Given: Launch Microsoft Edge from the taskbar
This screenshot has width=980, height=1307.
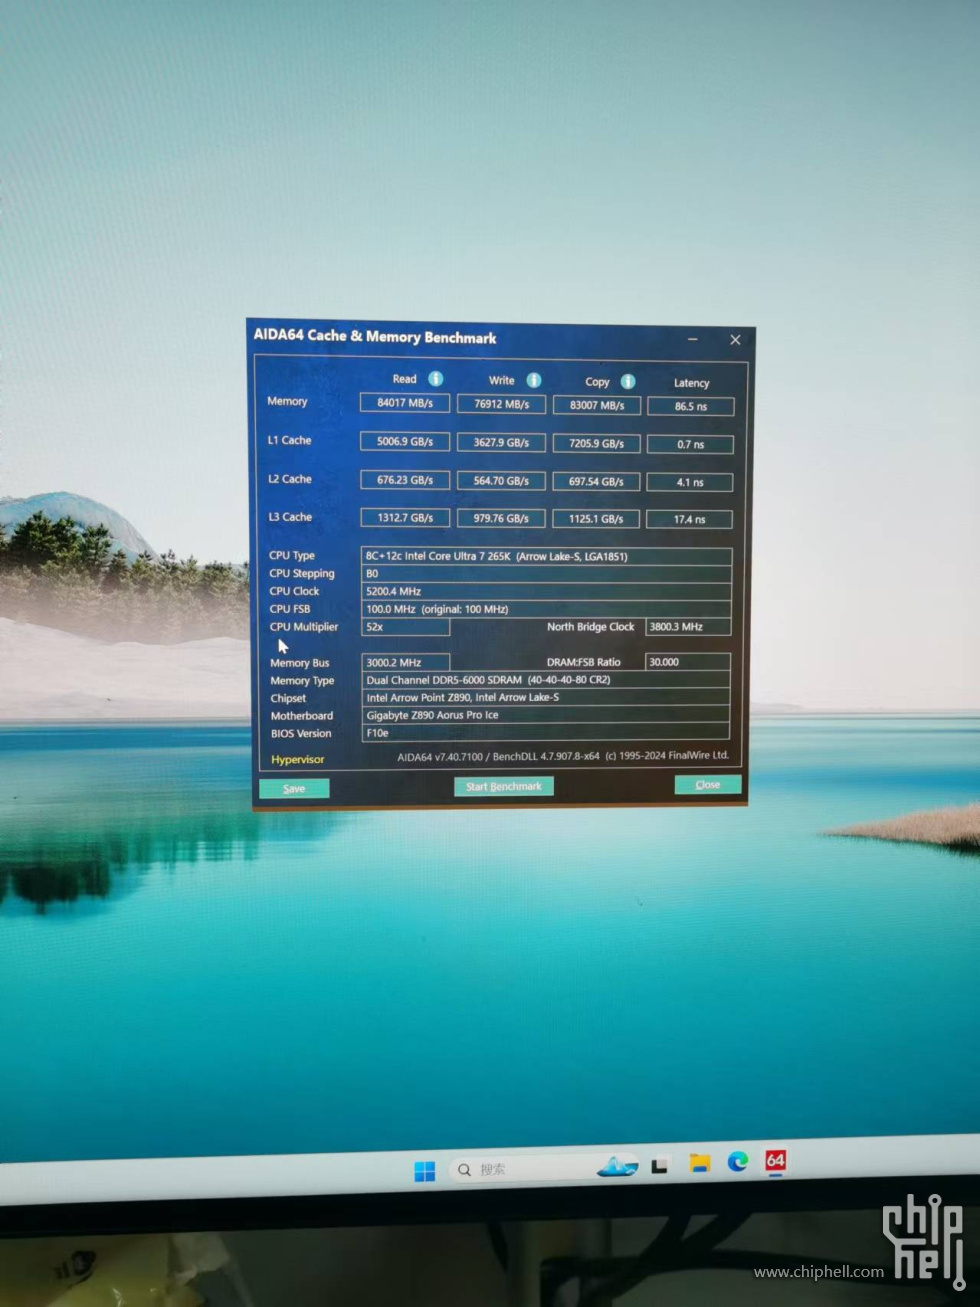Looking at the screenshot, I should click(738, 1161).
